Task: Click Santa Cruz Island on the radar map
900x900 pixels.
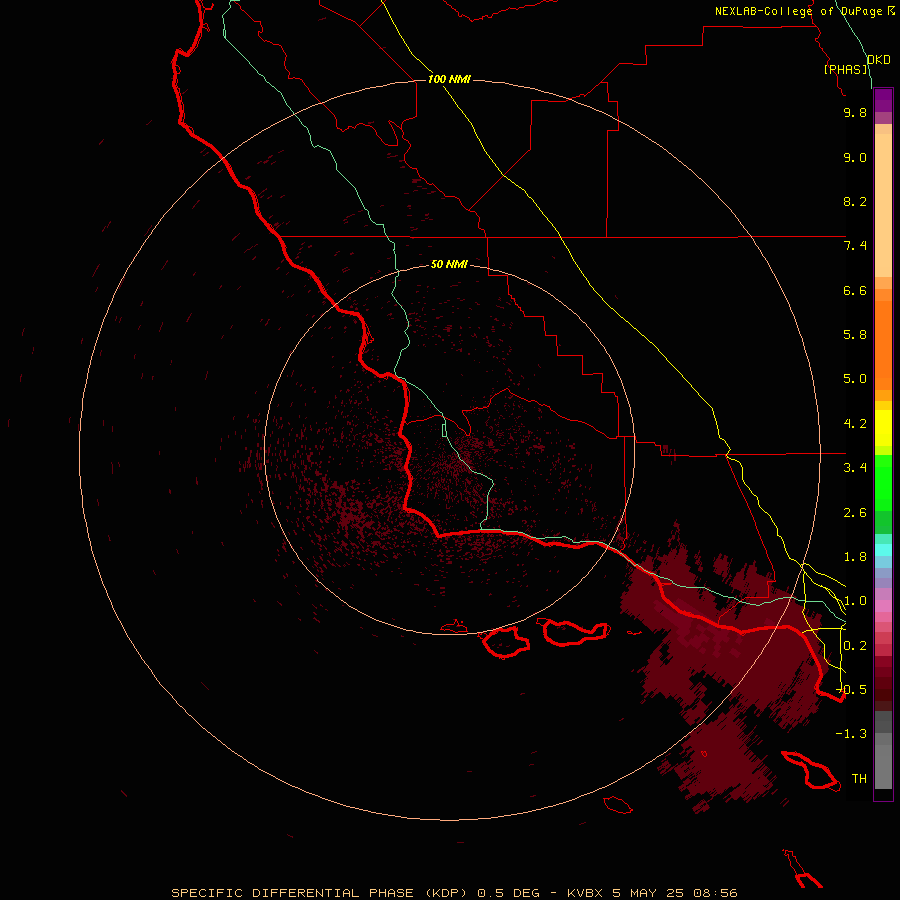Action: click(575, 631)
